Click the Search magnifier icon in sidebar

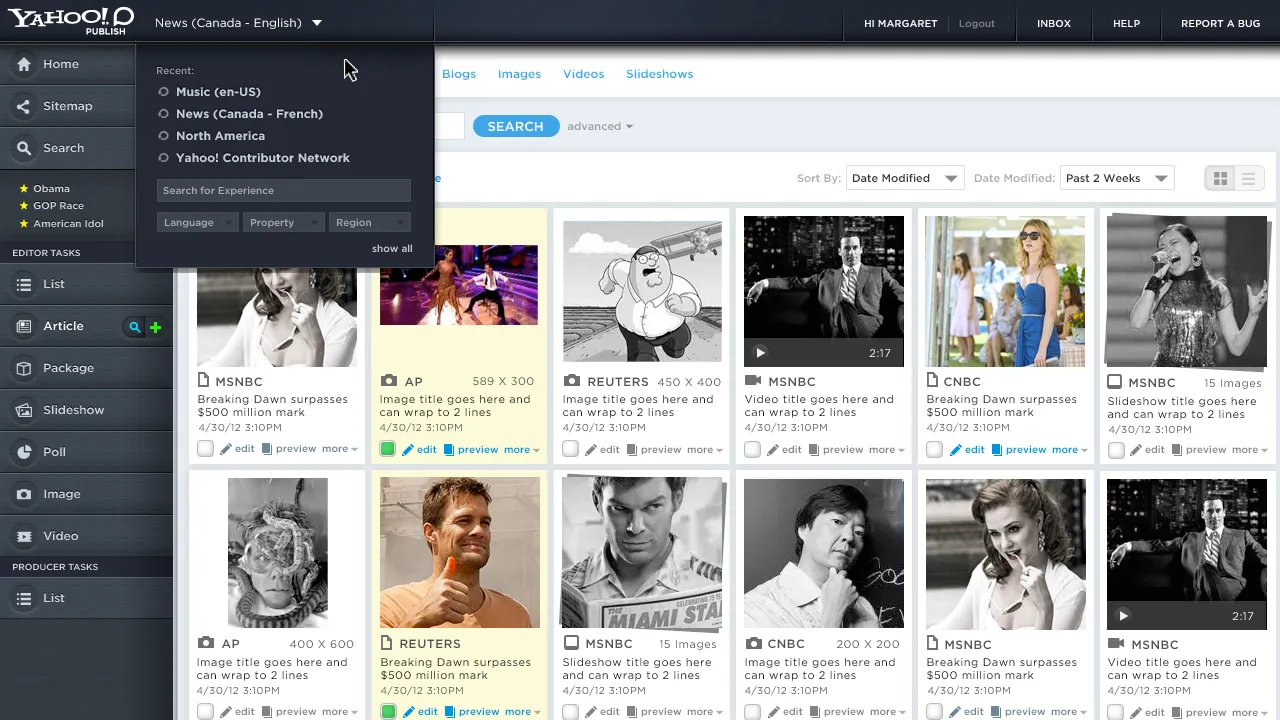point(24,148)
